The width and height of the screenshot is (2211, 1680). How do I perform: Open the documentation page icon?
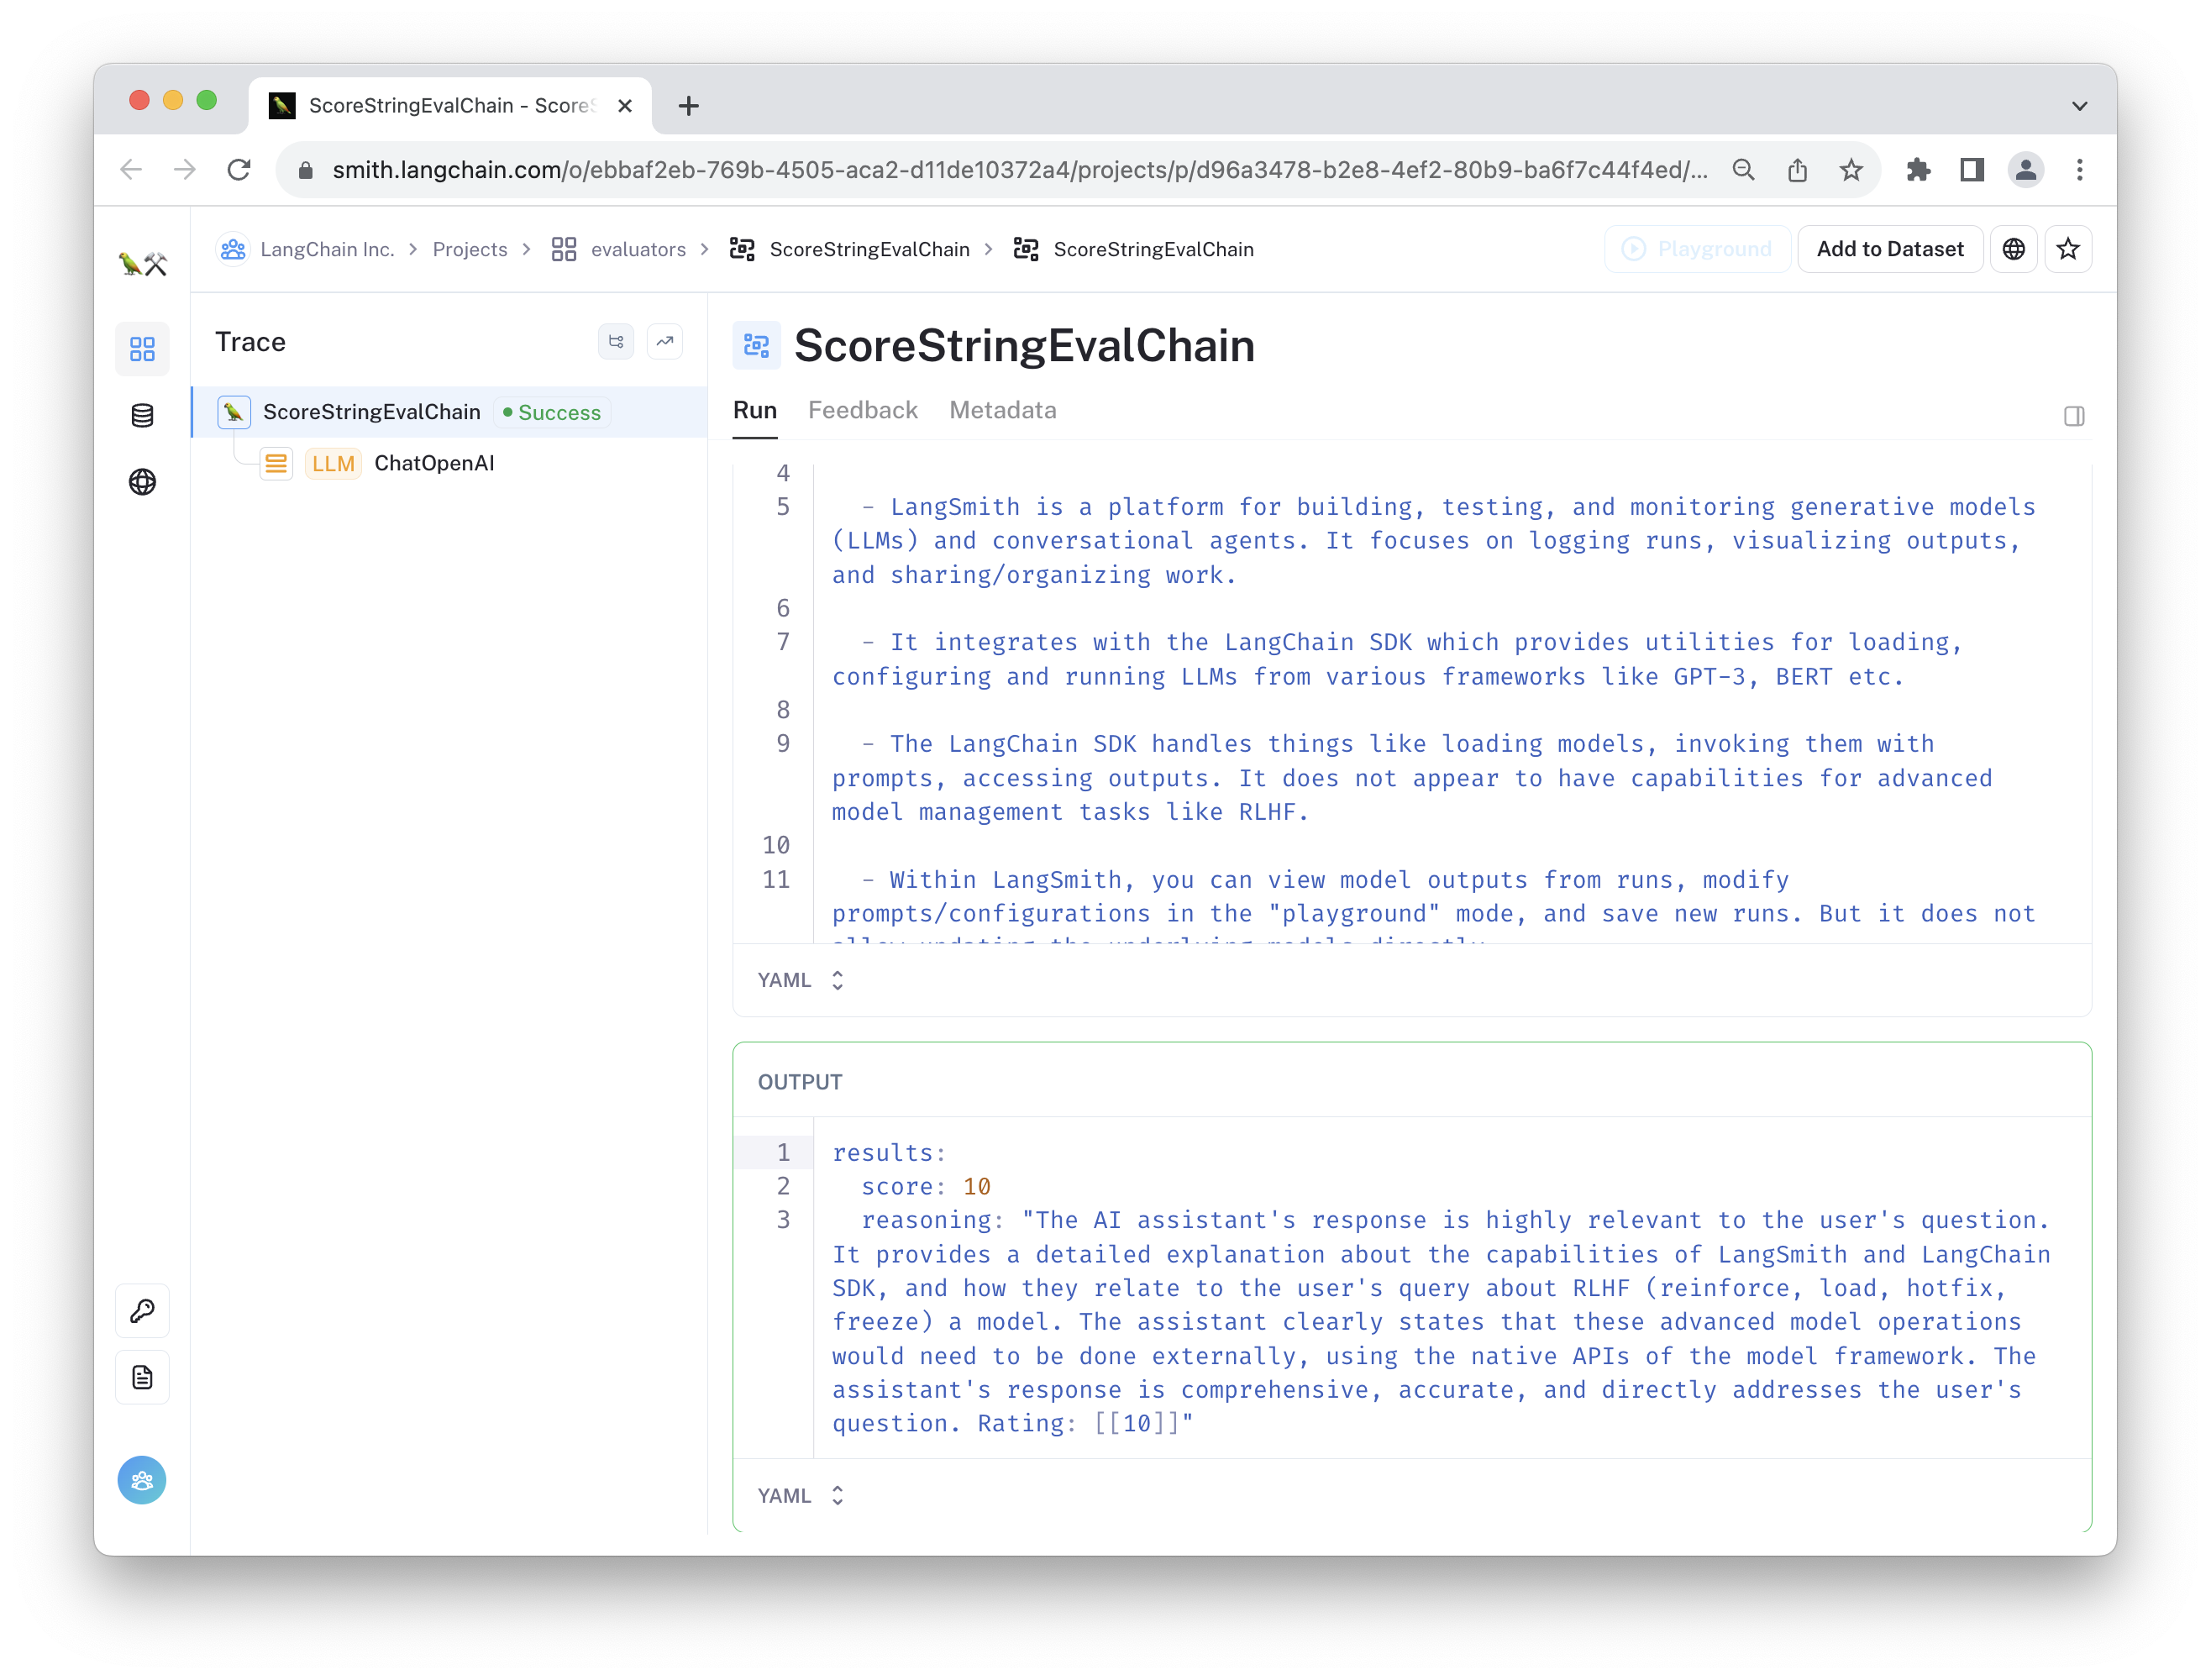142,1377
